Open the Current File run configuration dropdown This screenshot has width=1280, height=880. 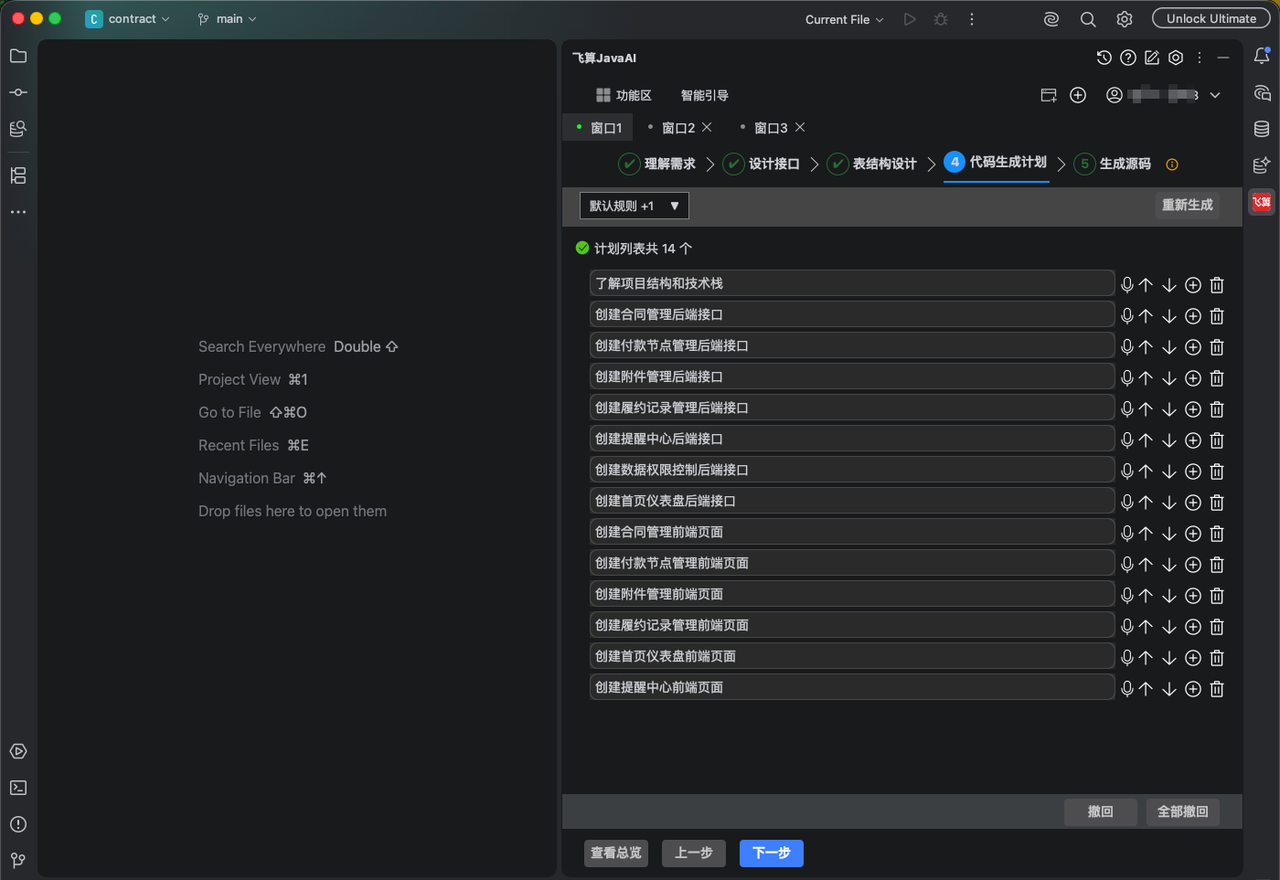[844, 19]
